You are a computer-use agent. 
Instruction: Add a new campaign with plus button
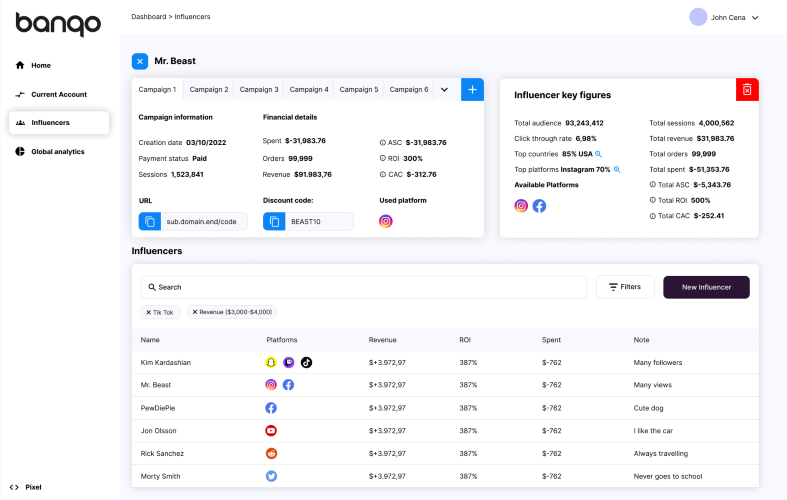pos(472,89)
